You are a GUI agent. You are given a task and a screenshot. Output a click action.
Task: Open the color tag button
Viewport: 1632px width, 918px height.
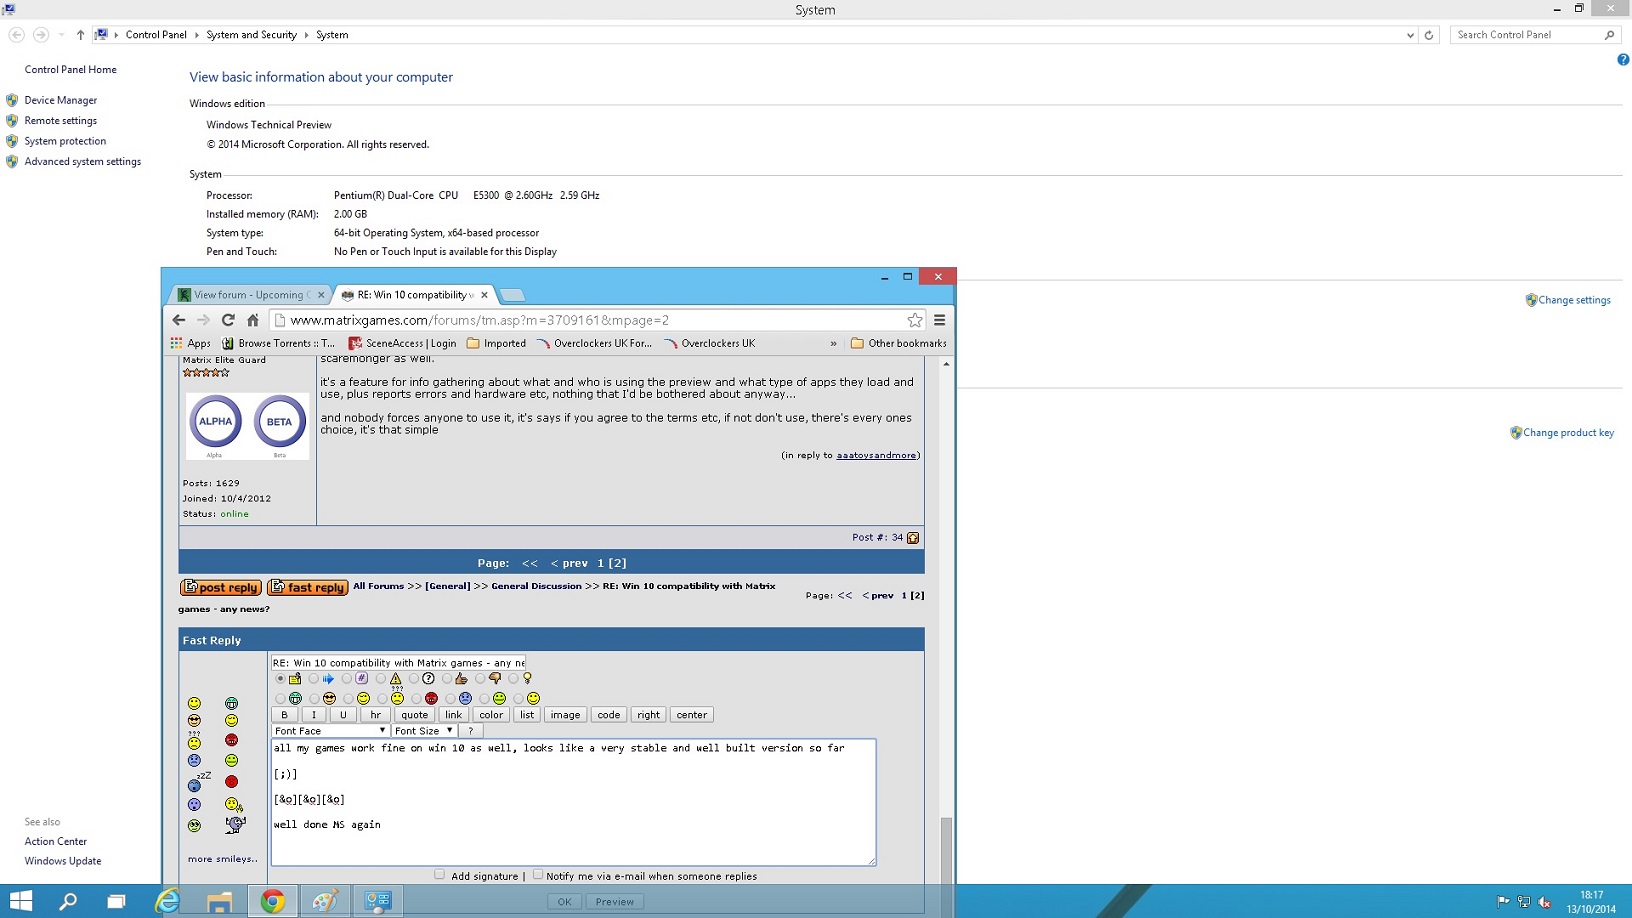pyautogui.click(x=491, y=715)
